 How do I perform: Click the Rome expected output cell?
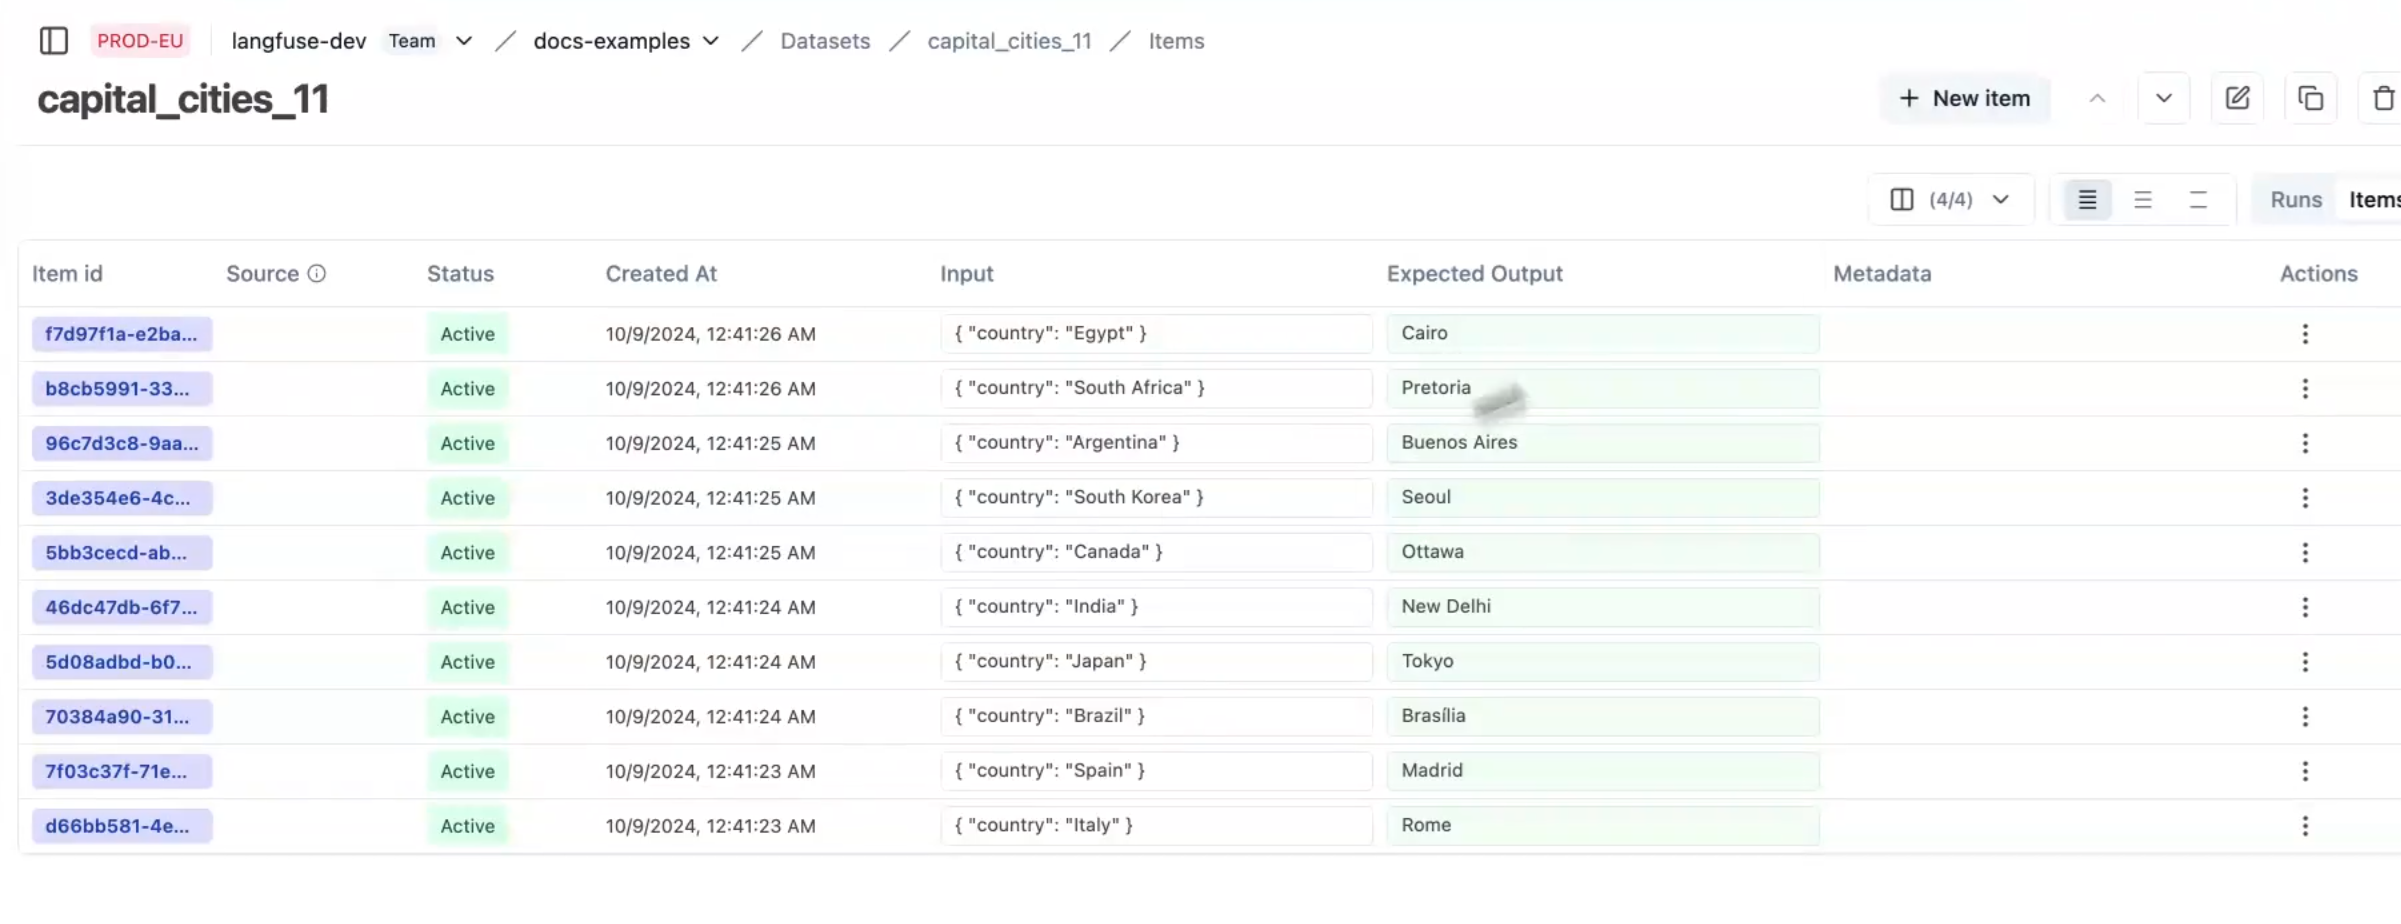click(x=1603, y=826)
